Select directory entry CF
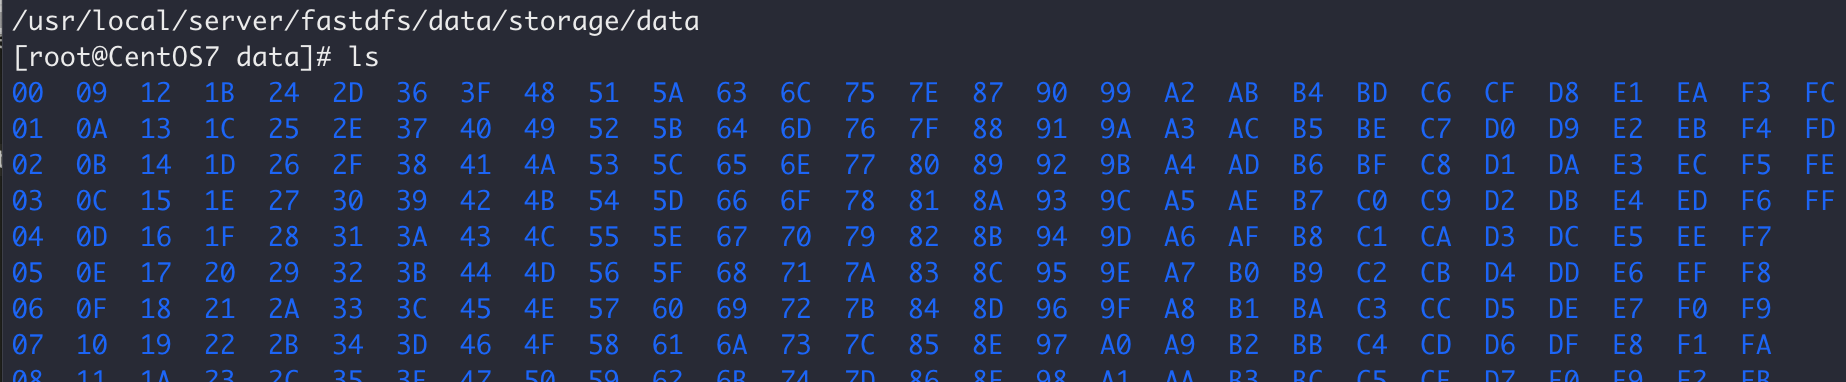 click(1500, 93)
